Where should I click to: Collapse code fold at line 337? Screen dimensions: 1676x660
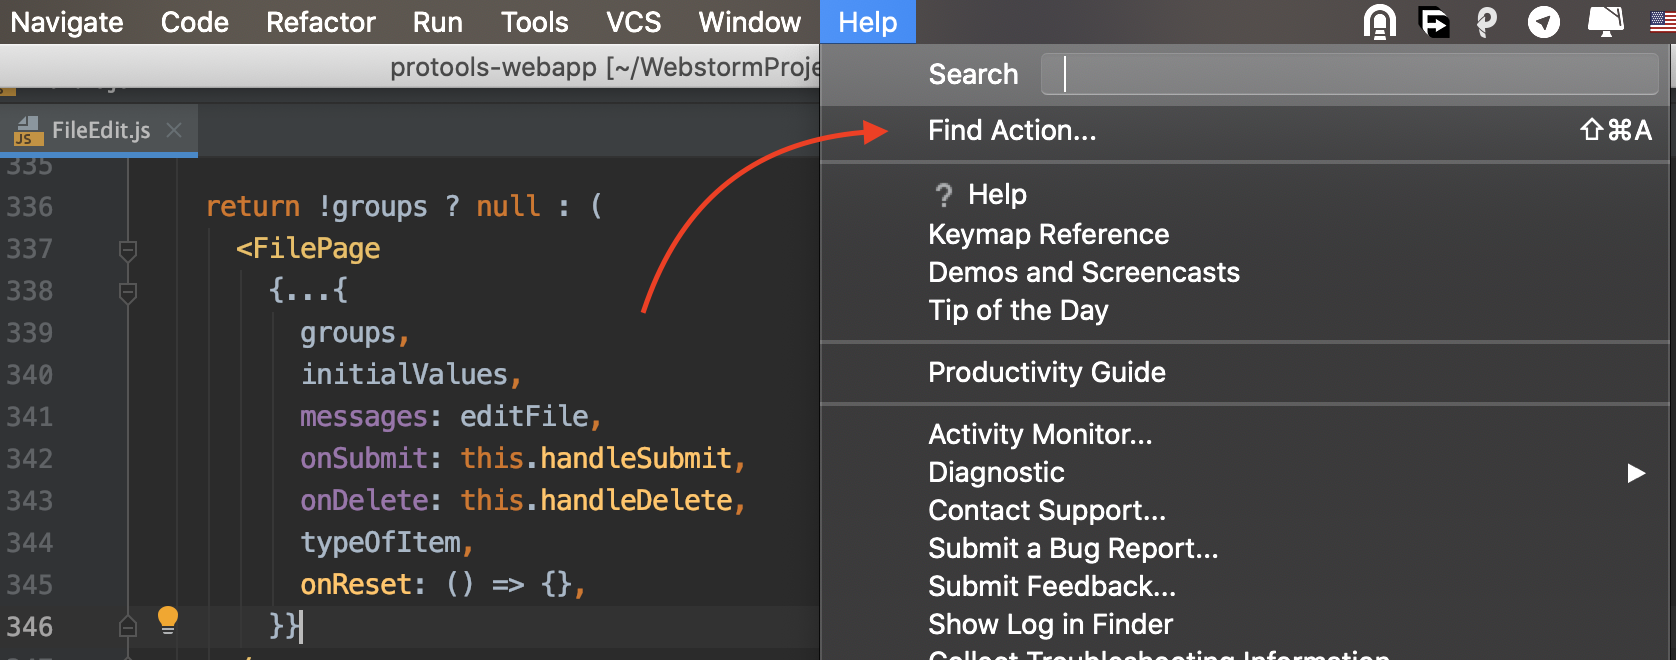128,249
